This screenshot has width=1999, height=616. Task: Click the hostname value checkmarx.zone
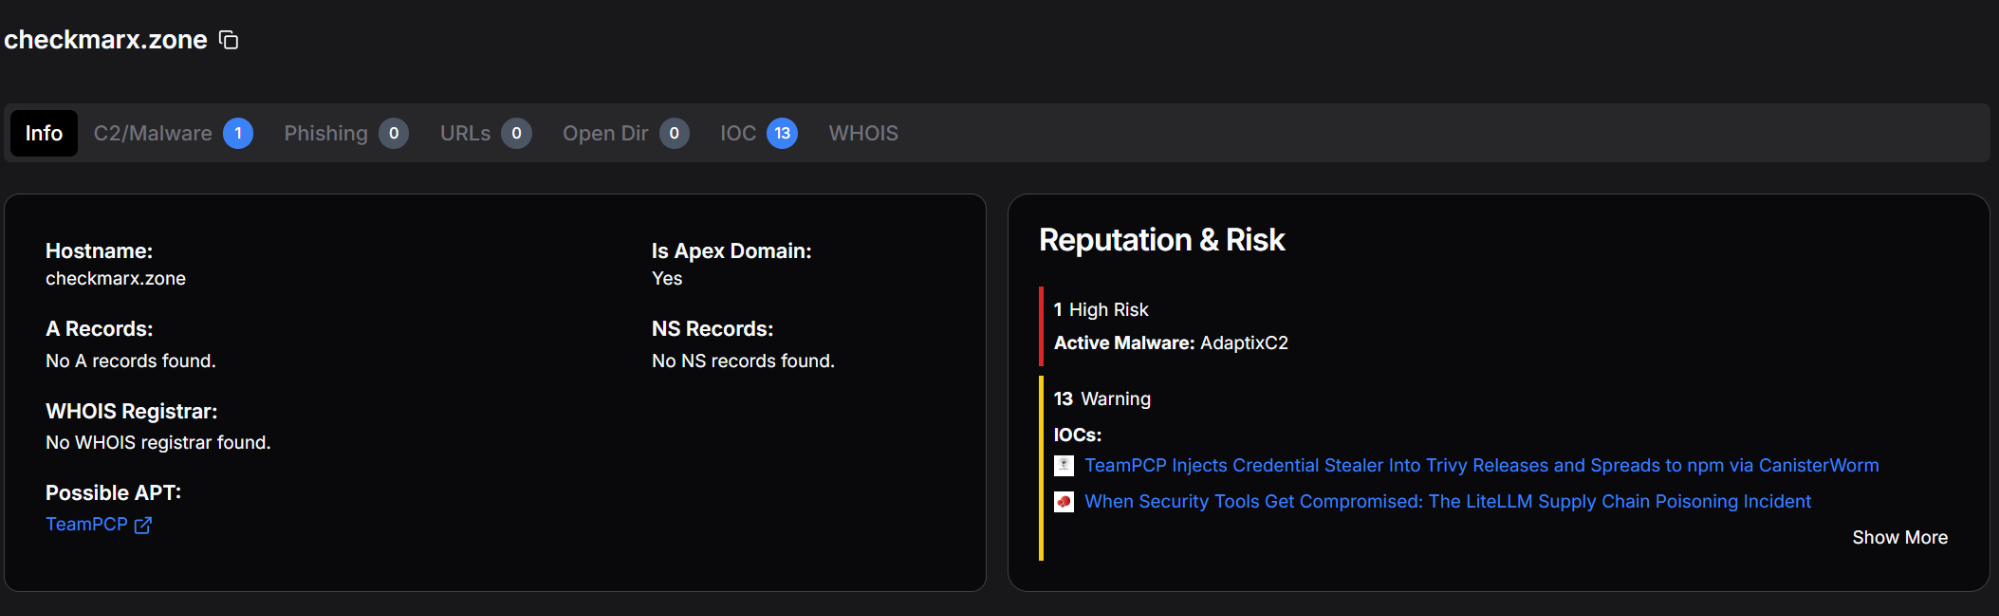tap(116, 279)
